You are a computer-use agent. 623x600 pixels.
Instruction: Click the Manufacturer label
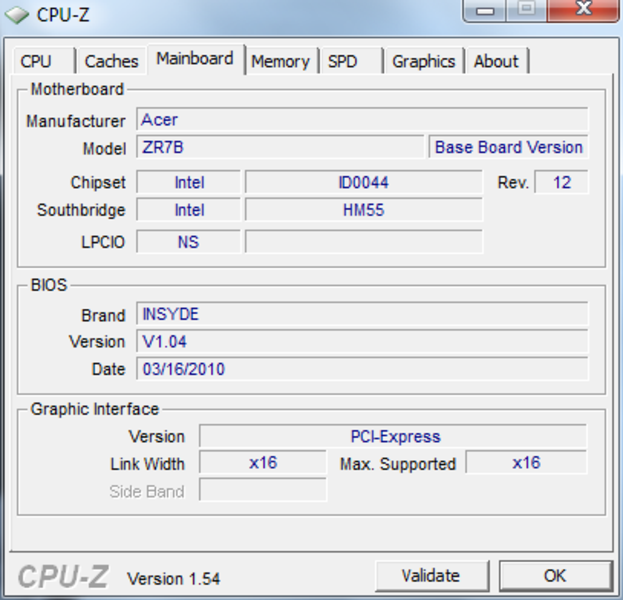tap(75, 121)
